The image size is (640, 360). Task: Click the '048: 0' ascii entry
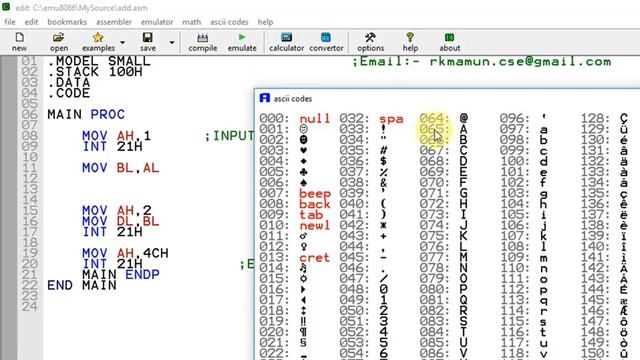pyautogui.click(x=363, y=289)
